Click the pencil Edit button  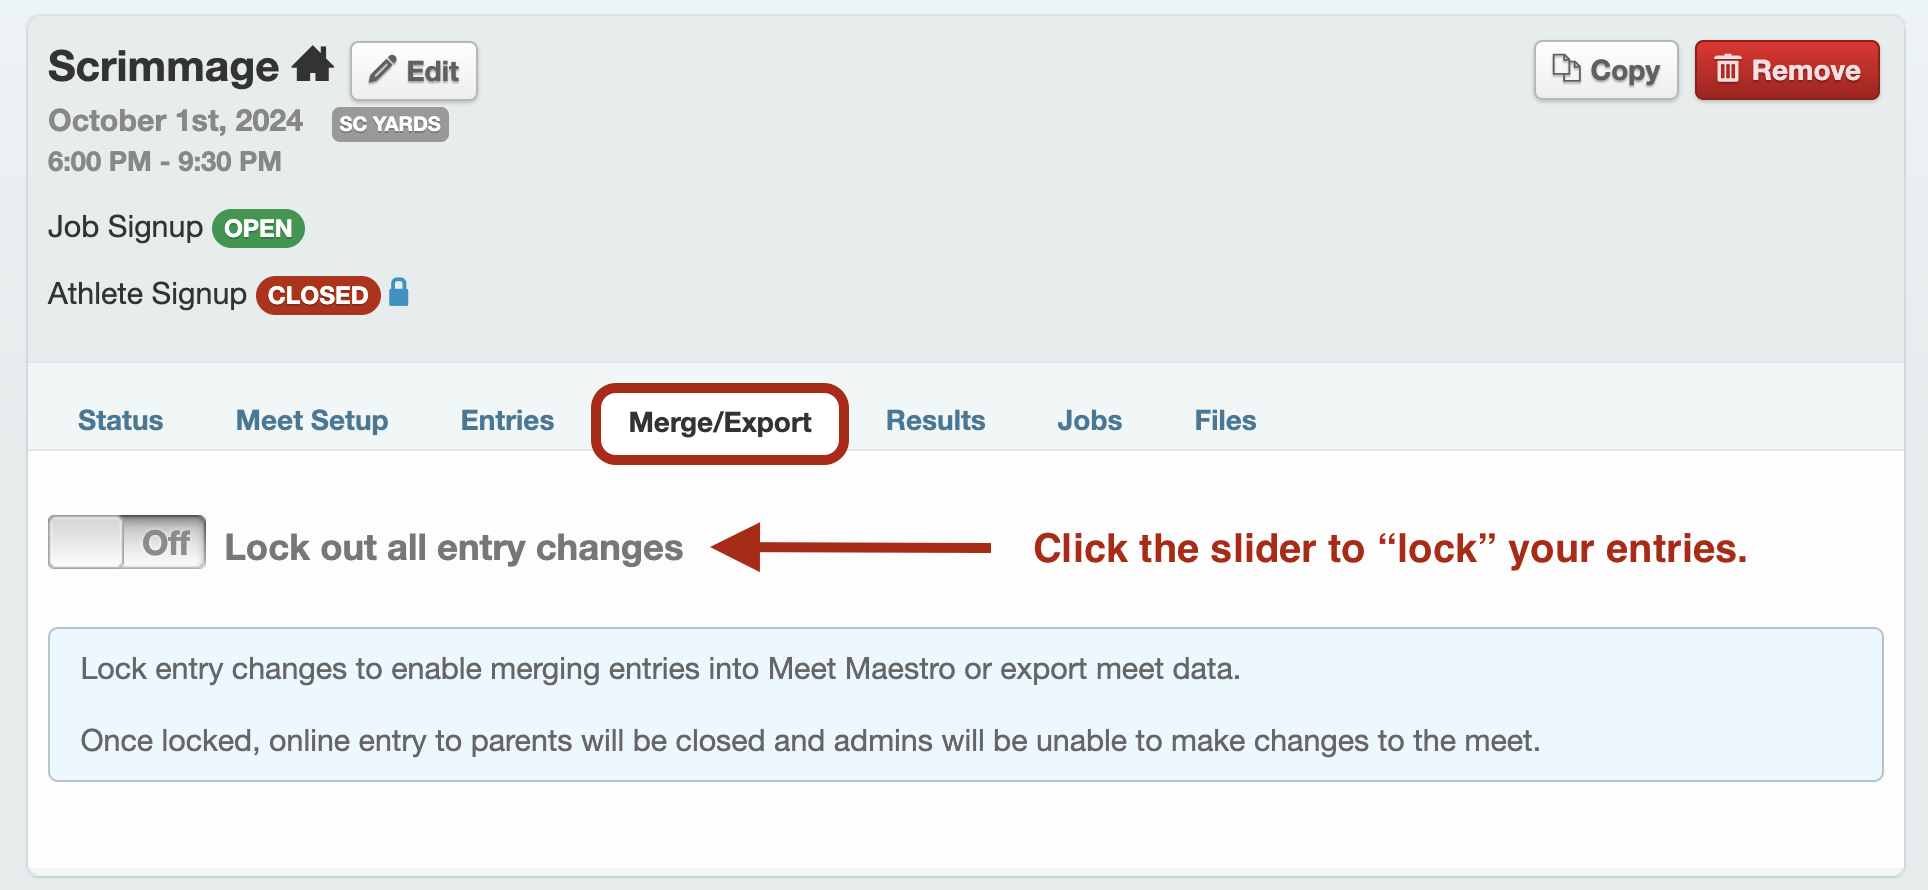click(414, 71)
